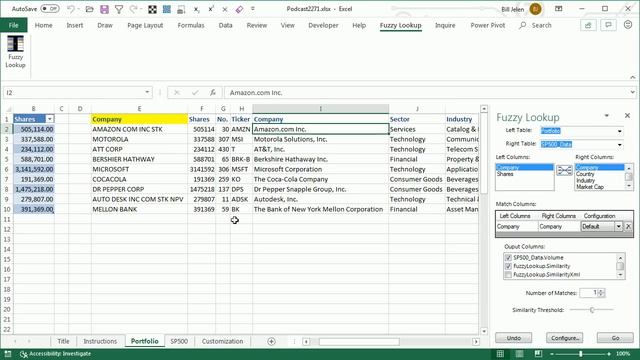Open the Power Pivot ribbon tab
Screen dimensions: 640x360
487,25
